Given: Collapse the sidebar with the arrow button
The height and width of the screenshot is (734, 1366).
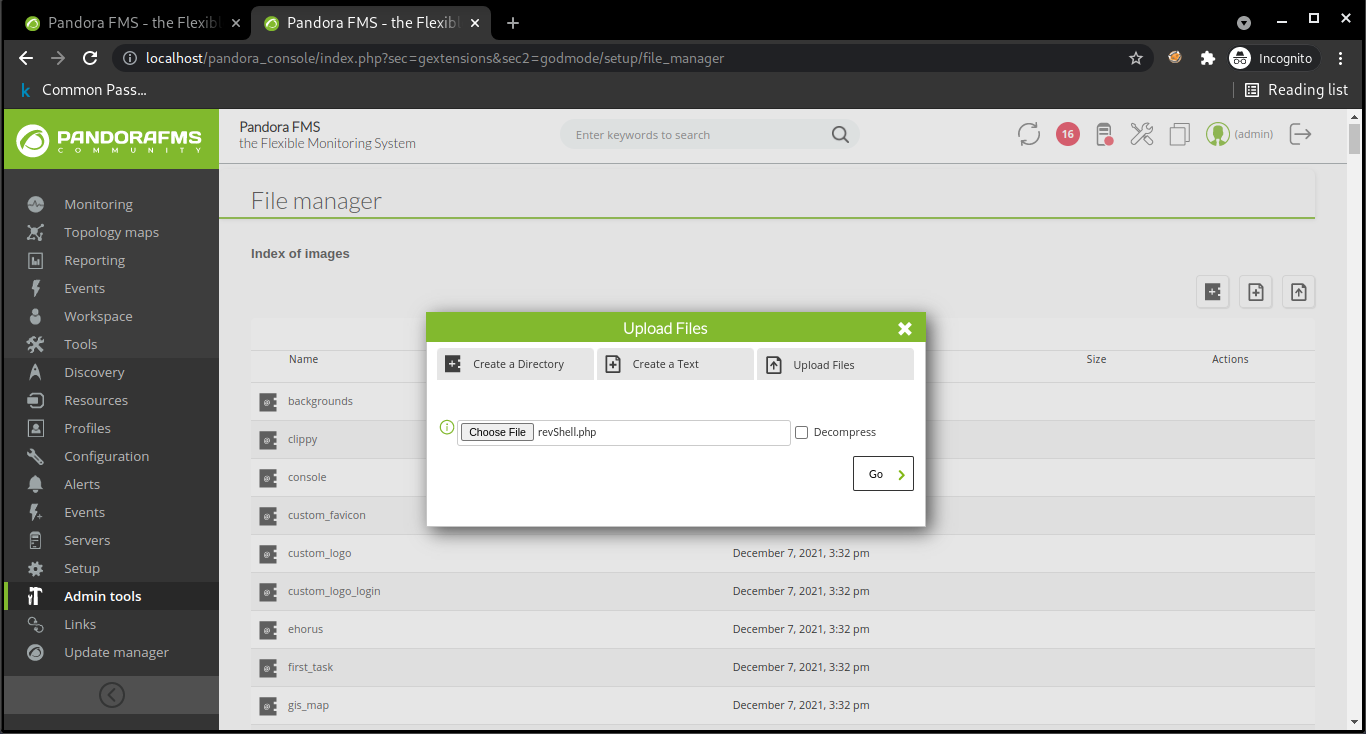Looking at the screenshot, I should (x=111, y=694).
